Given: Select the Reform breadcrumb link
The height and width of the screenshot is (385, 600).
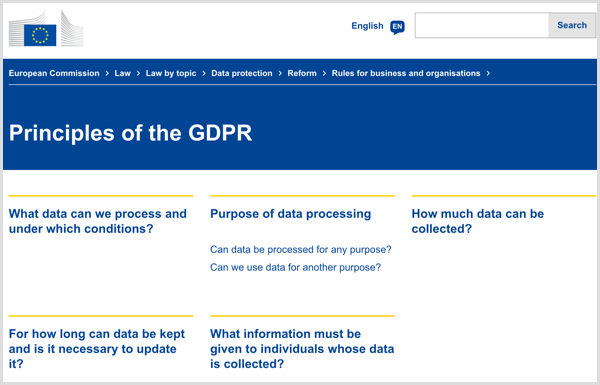Looking at the screenshot, I should pyautogui.click(x=302, y=73).
